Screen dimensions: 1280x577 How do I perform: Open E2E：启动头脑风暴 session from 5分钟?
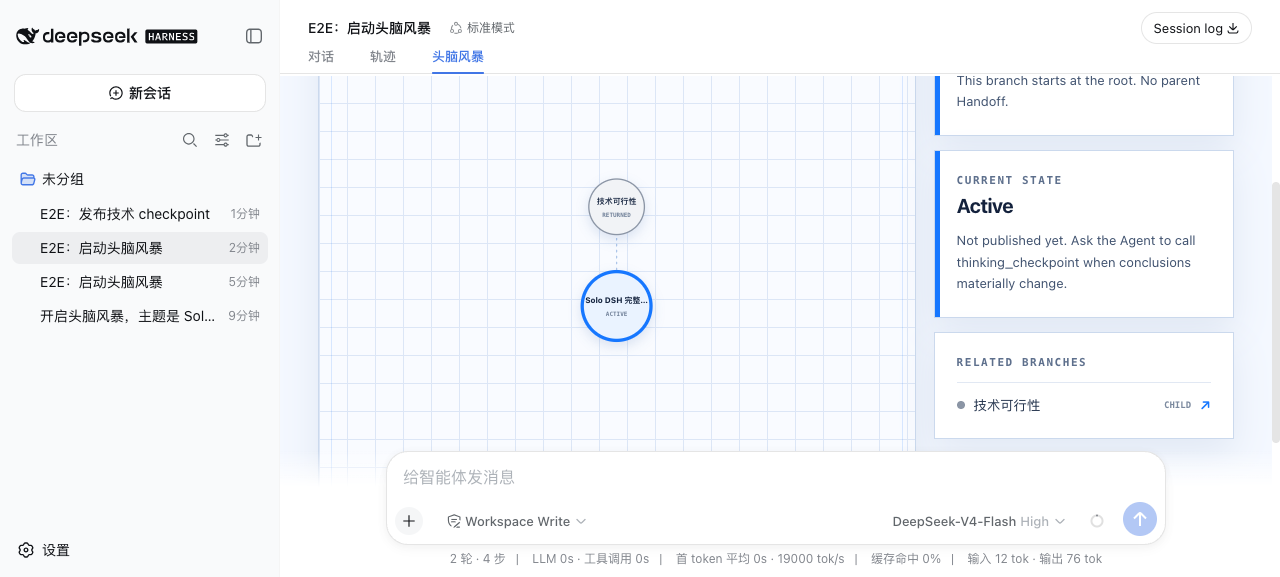coord(140,282)
